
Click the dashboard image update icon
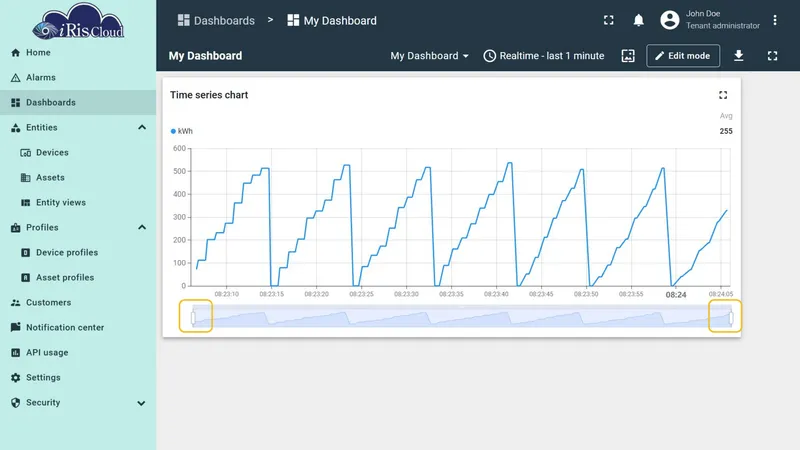tap(628, 56)
